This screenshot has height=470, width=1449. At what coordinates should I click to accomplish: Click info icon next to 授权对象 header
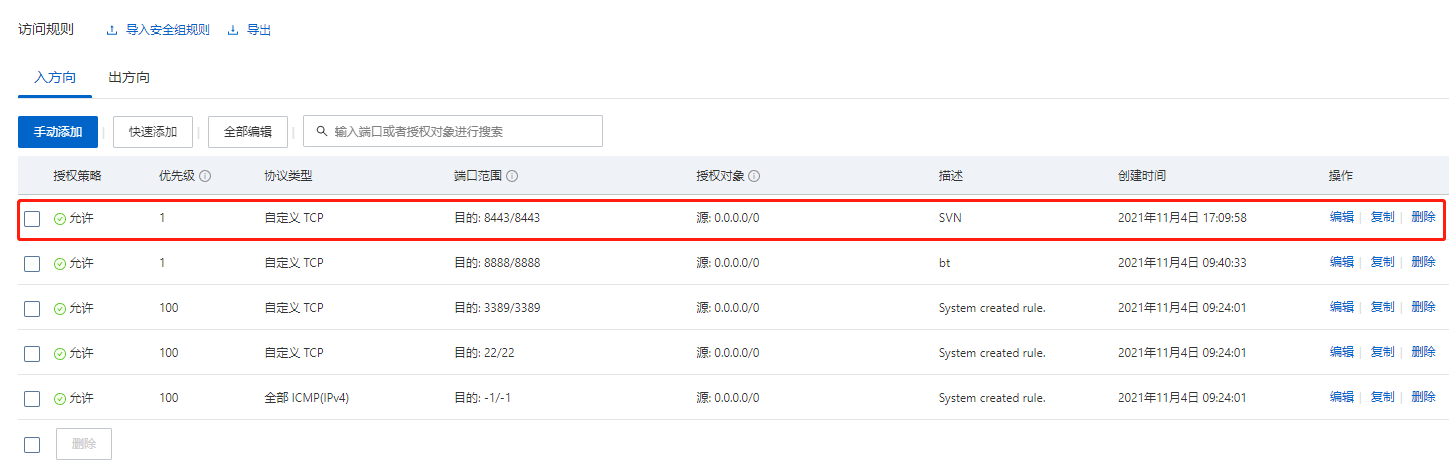pos(754,176)
